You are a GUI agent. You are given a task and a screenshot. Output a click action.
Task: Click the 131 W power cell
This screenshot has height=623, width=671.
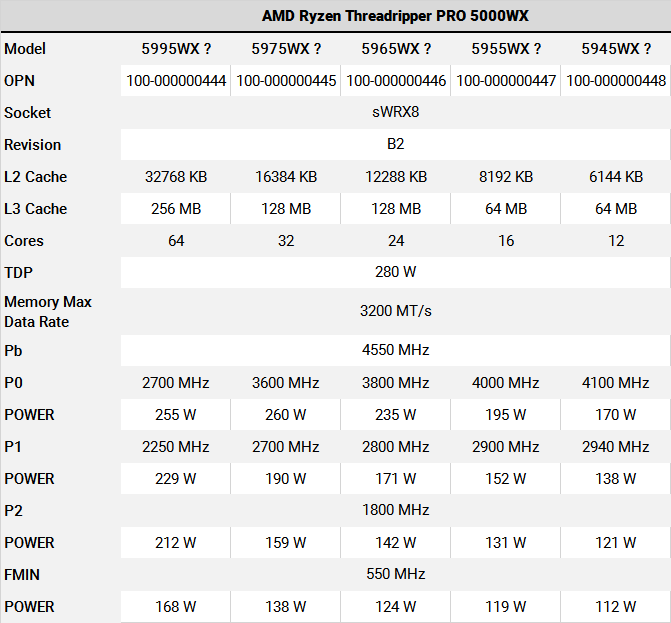click(506, 543)
